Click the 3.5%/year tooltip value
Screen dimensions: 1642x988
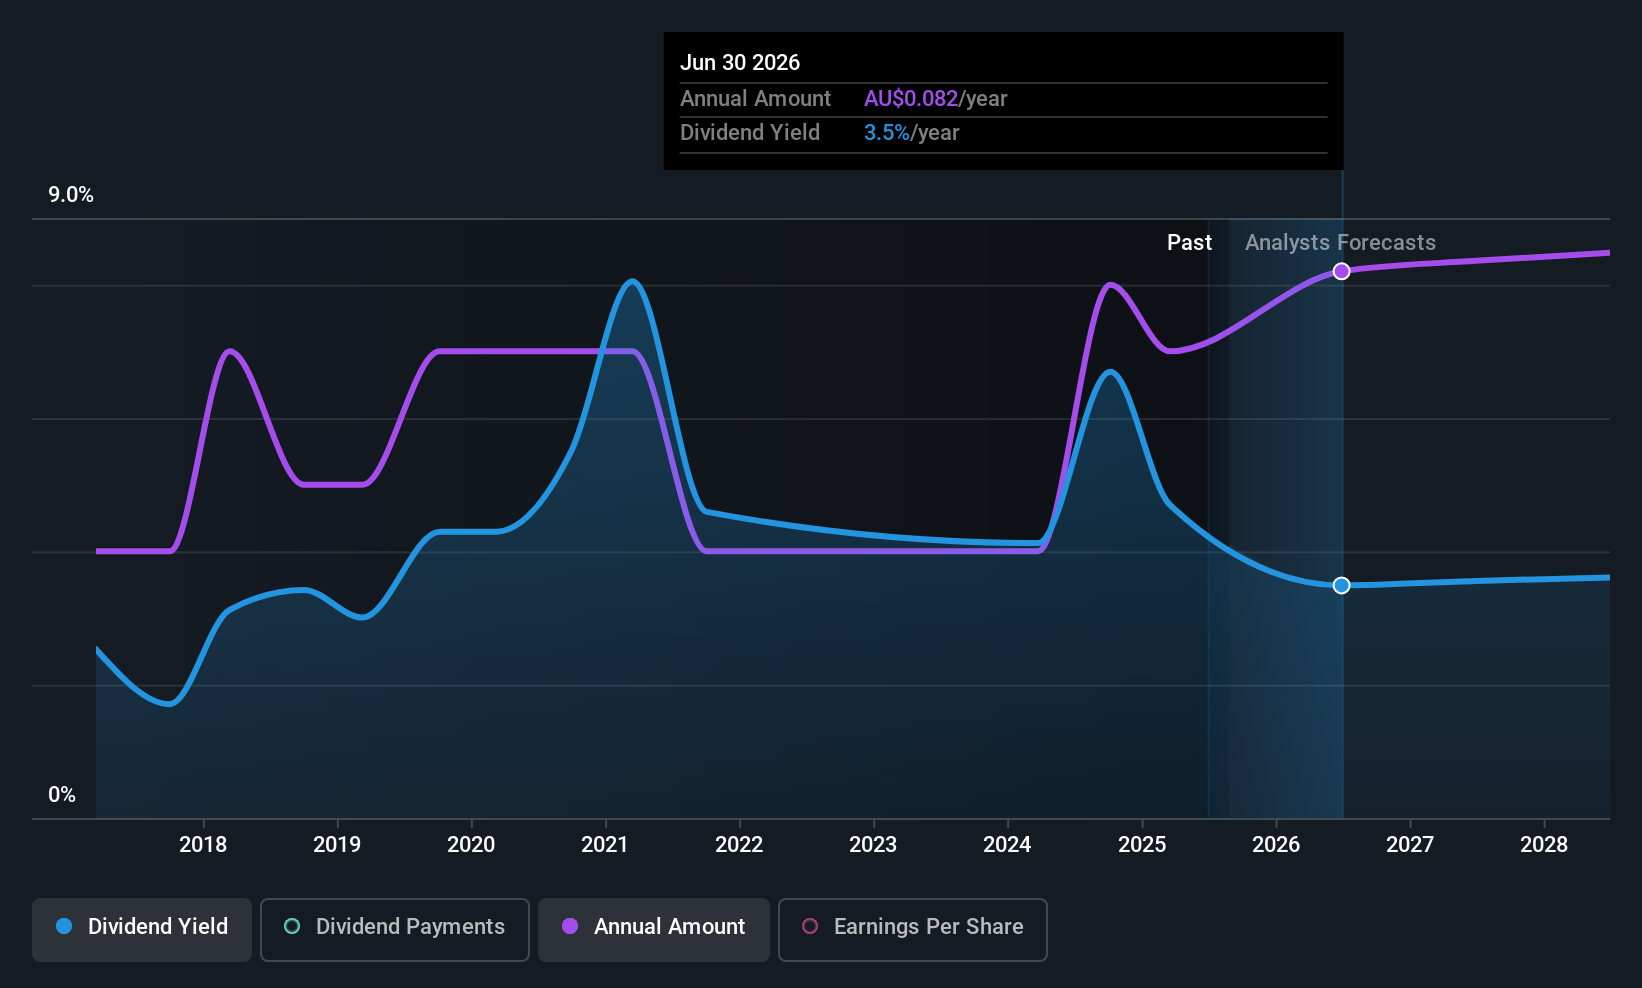click(912, 133)
